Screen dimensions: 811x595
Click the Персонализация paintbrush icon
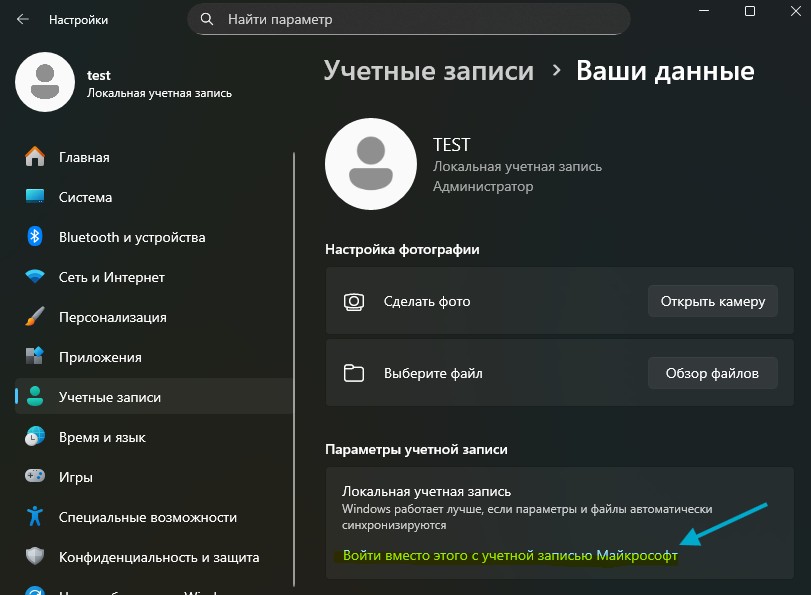[35, 317]
